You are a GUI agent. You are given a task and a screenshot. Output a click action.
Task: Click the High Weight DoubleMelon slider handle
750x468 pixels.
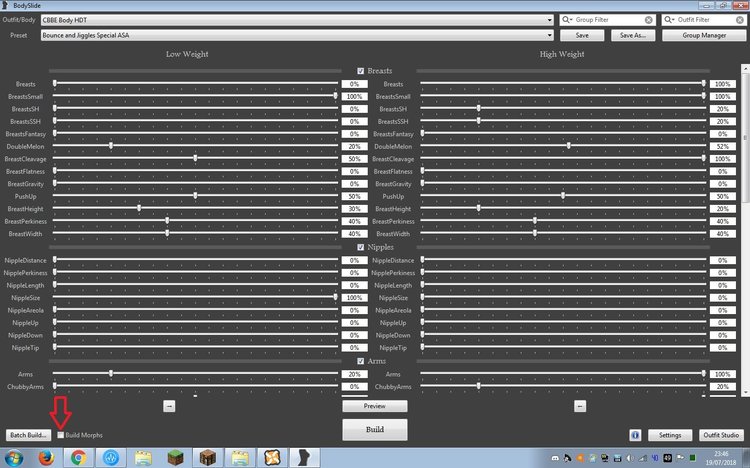pyautogui.click(x=569, y=145)
